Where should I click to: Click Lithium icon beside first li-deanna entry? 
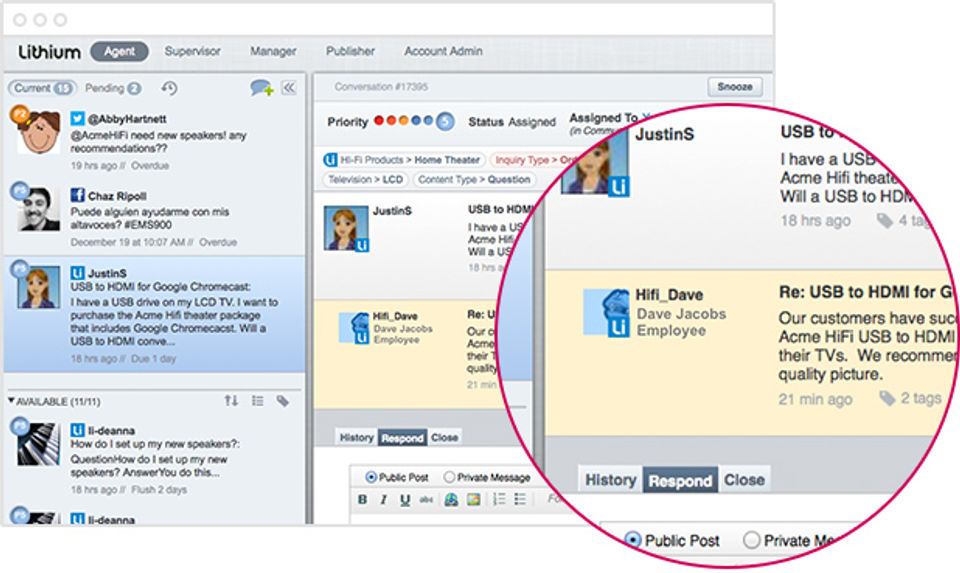point(77,430)
